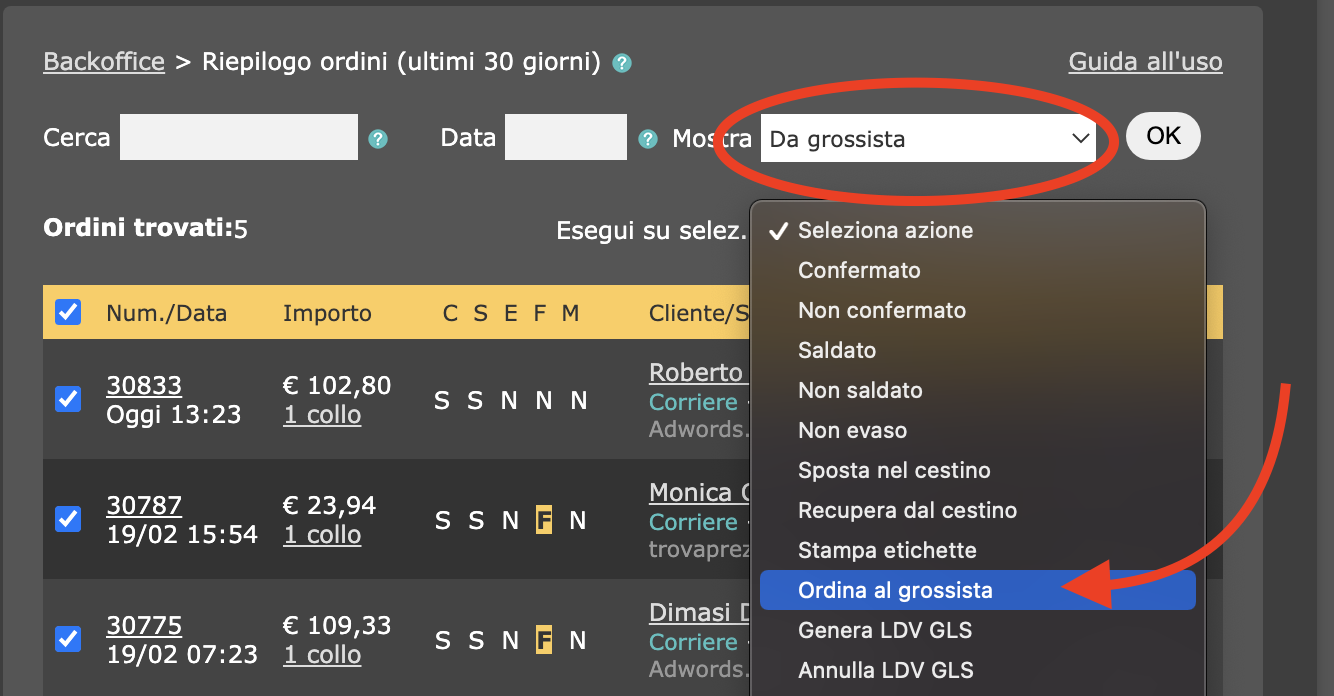Uncheck order 30775's selection checkbox
The height and width of the screenshot is (696, 1334).
(67, 640)
